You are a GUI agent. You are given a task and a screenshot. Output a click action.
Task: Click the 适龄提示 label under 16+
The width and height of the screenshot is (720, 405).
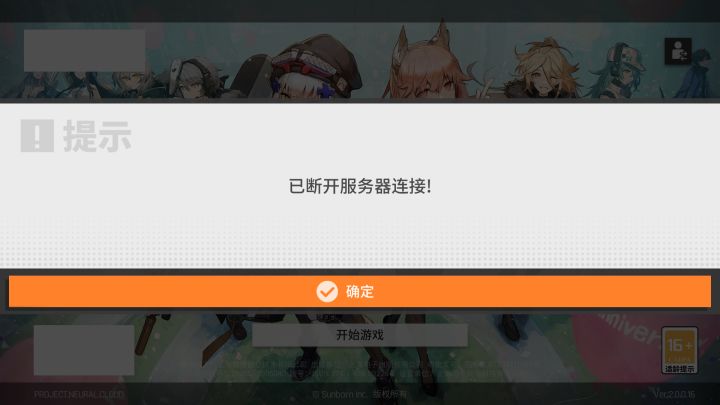680,369
